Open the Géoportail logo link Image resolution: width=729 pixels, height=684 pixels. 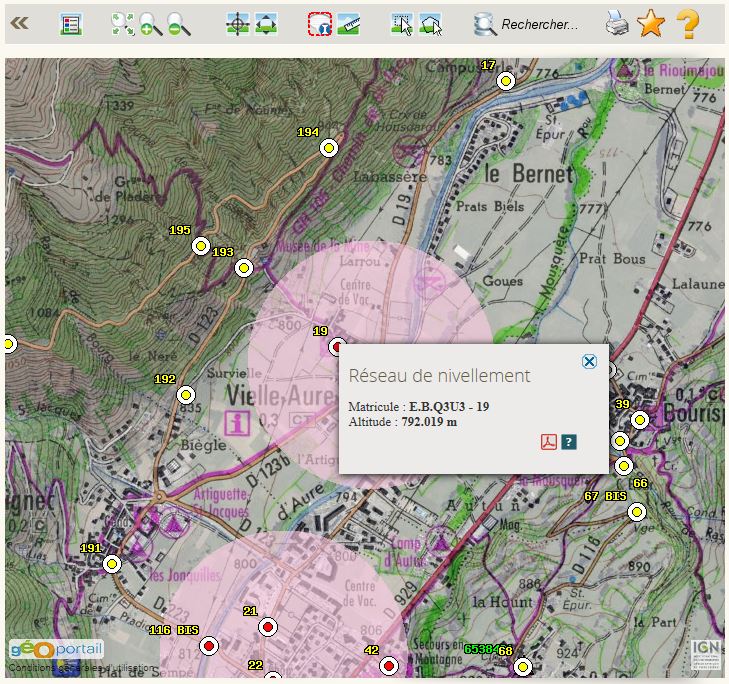coord(56,649)
